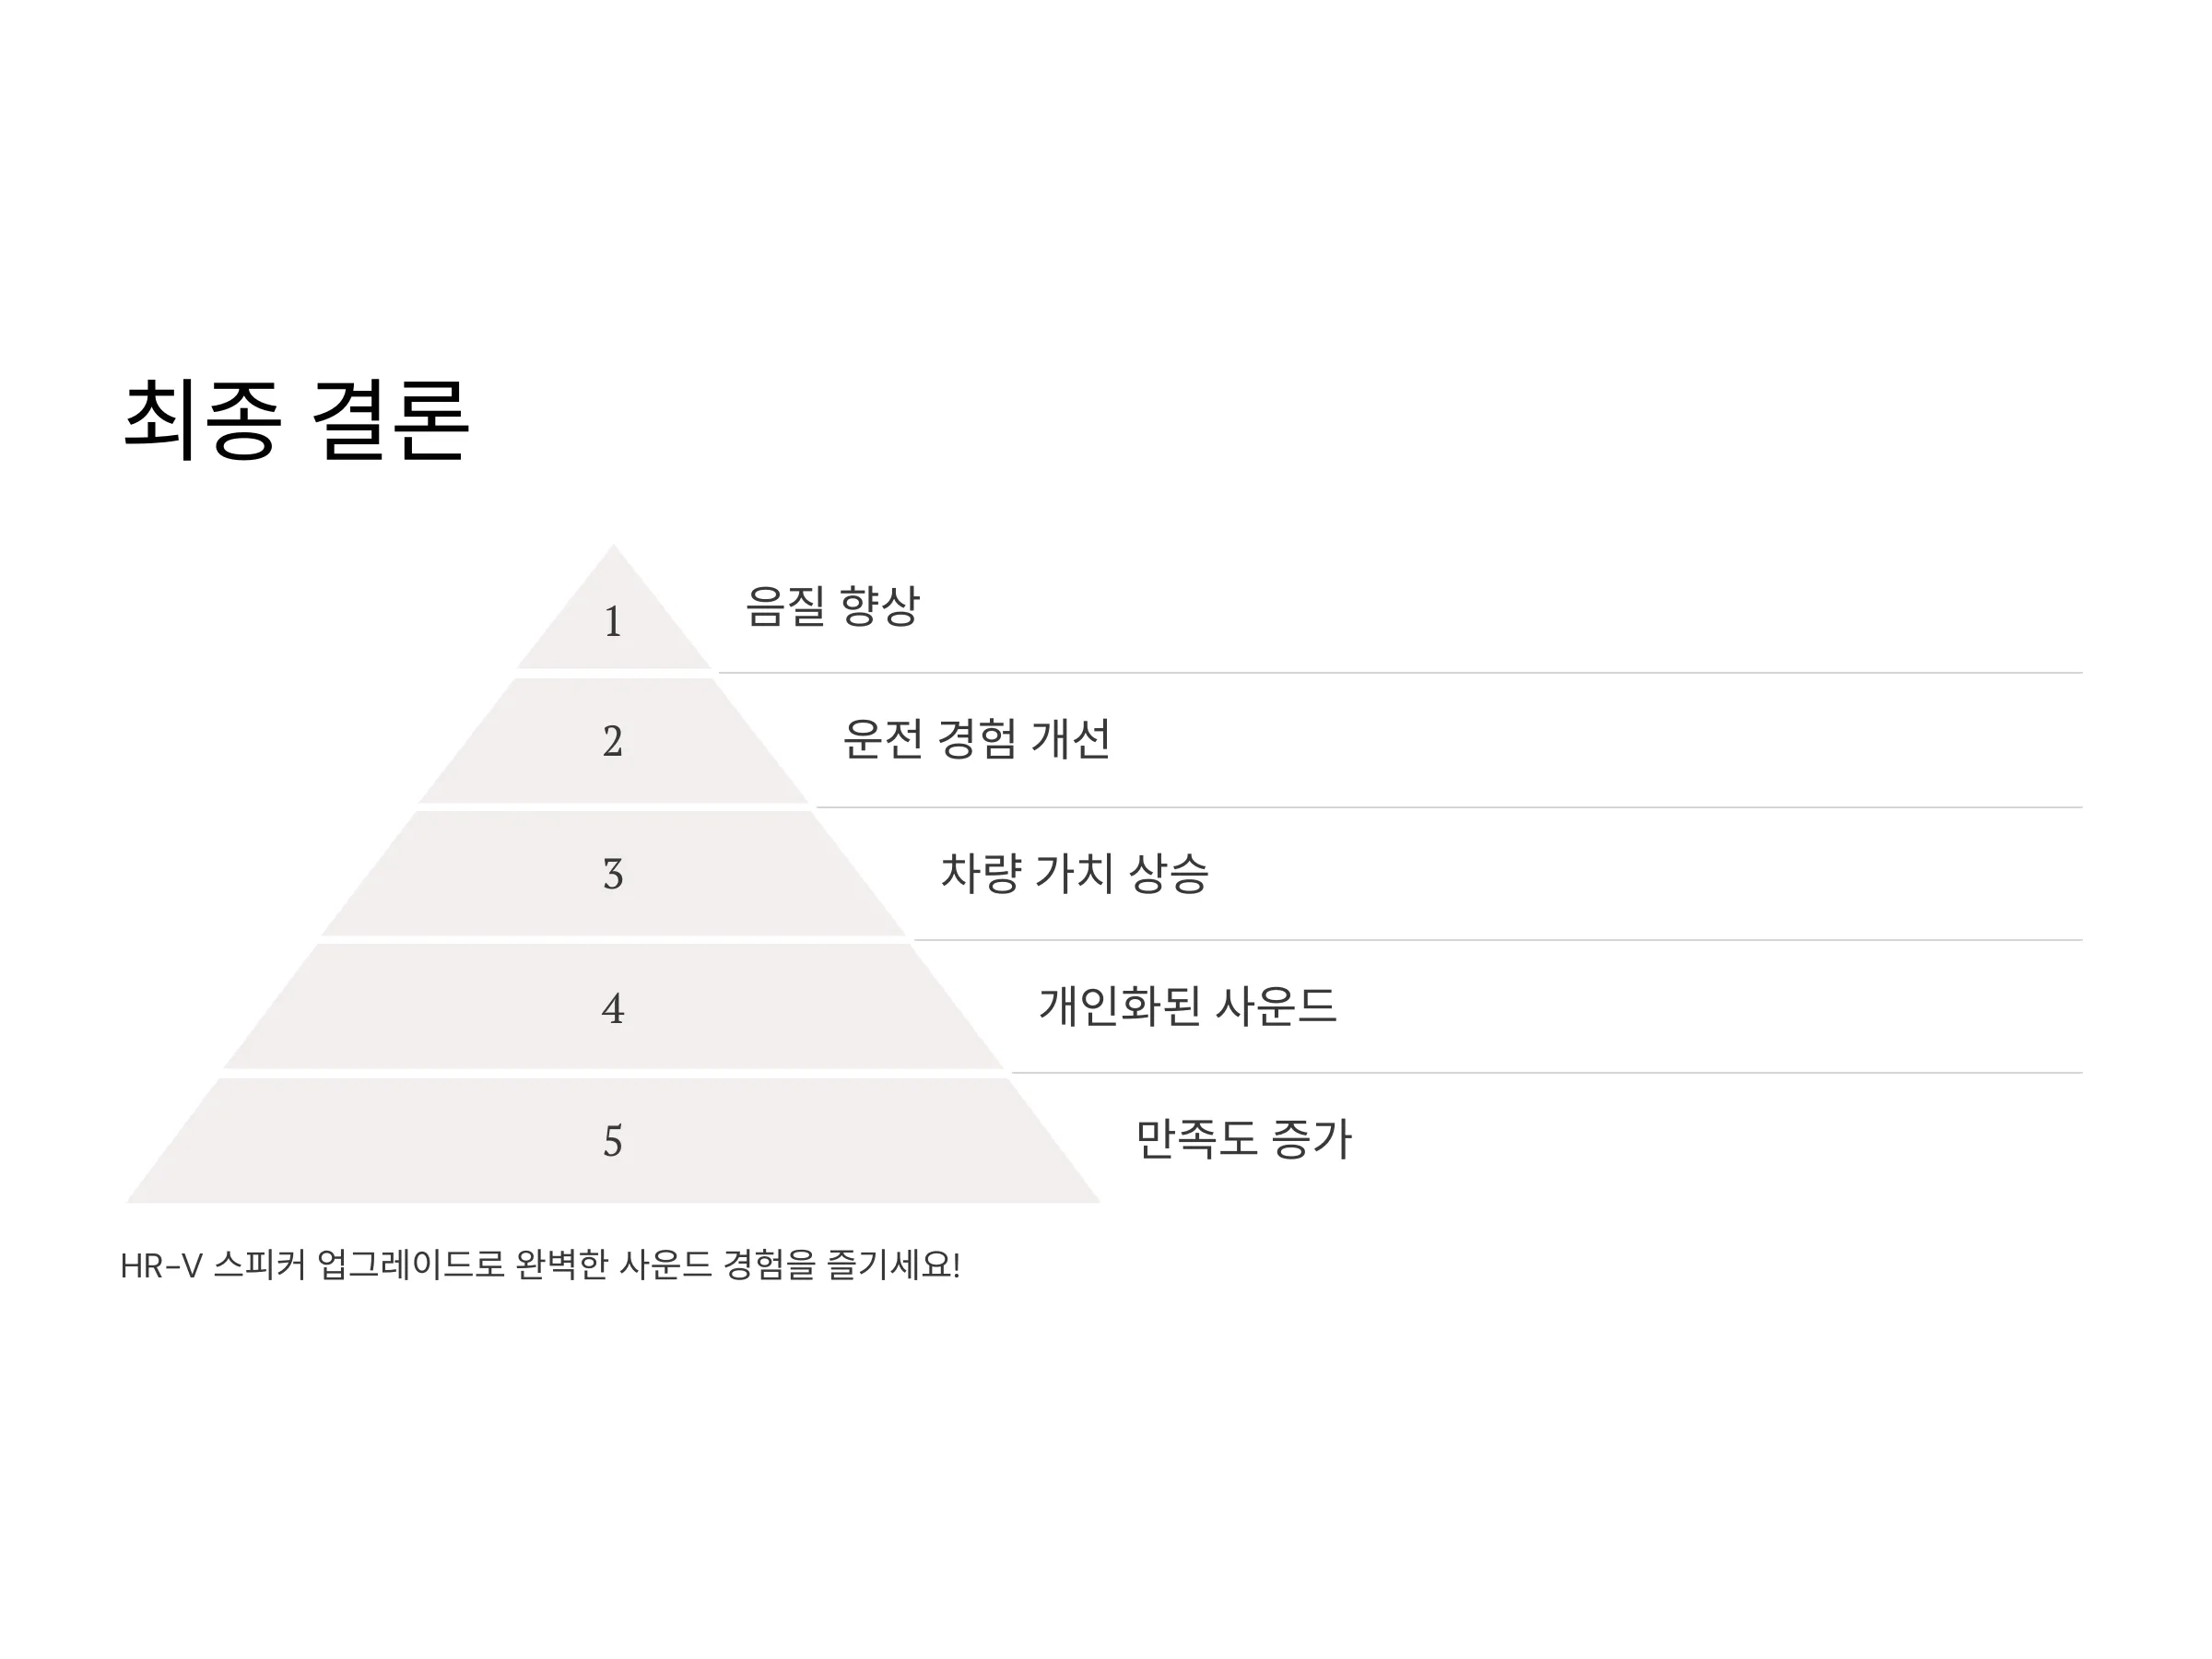Click the divider line below 차량 가치 상승
The height and width of the screenshot is (1659, 2212).
tap(1498, 940)
